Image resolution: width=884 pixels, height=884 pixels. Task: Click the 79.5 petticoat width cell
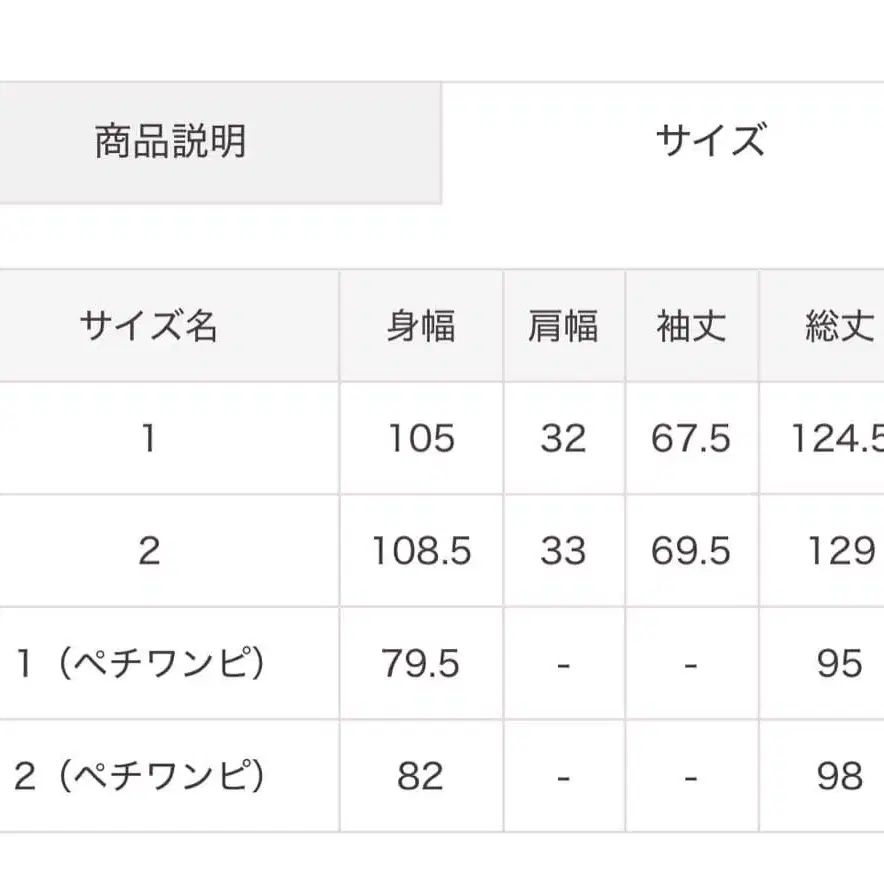(421, 663)
